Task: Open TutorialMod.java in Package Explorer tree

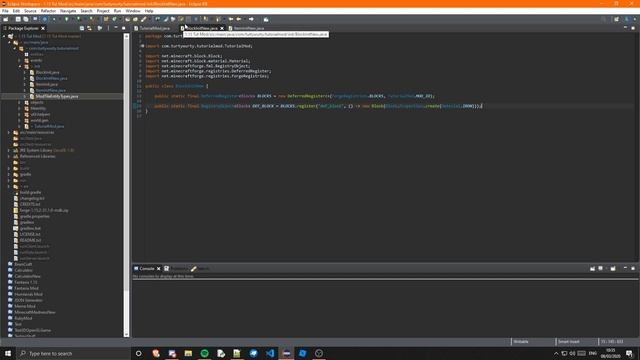Action: [x=49, y=127]
